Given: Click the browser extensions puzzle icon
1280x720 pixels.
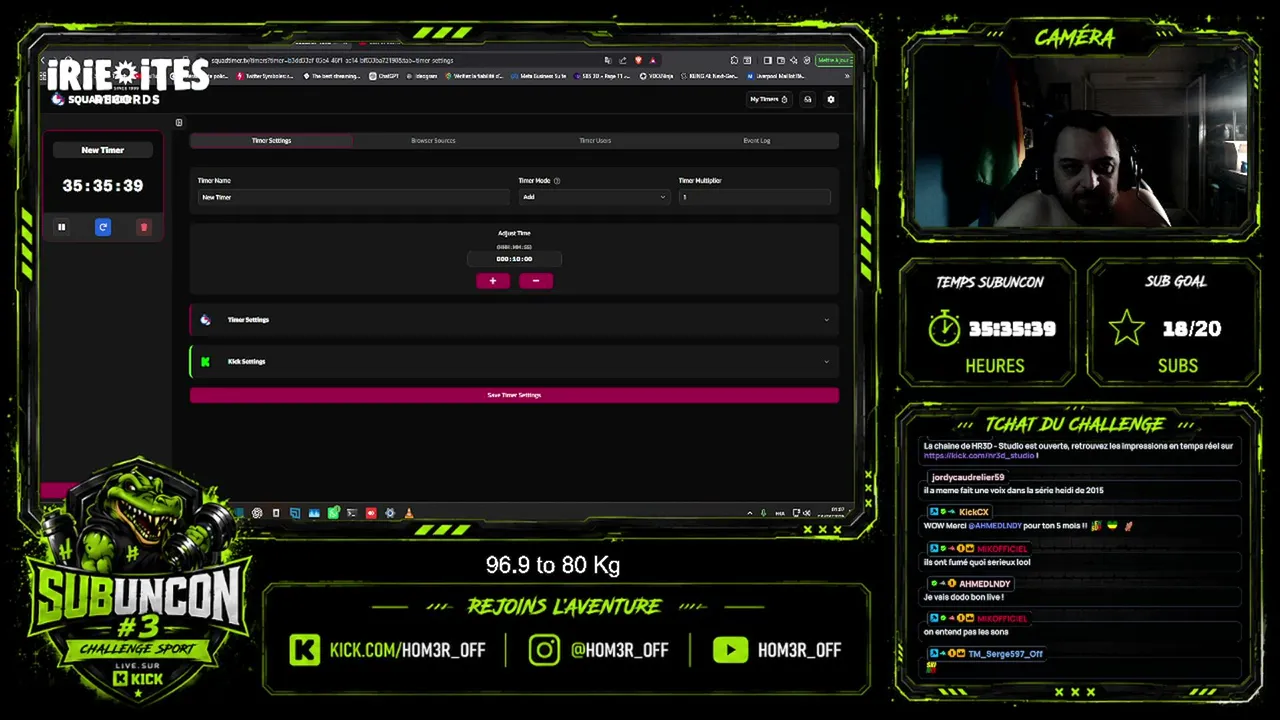Looking at the screenshot, I should pos(734,60).
